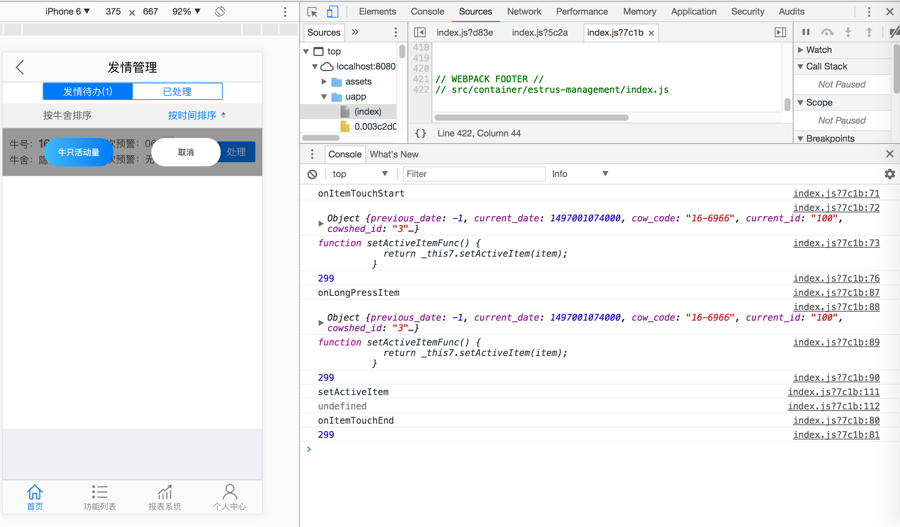Image resolution: width=900 pixels, height=527 pixels.
Task: Open console settings gear icon
Action: click(889, 174)
